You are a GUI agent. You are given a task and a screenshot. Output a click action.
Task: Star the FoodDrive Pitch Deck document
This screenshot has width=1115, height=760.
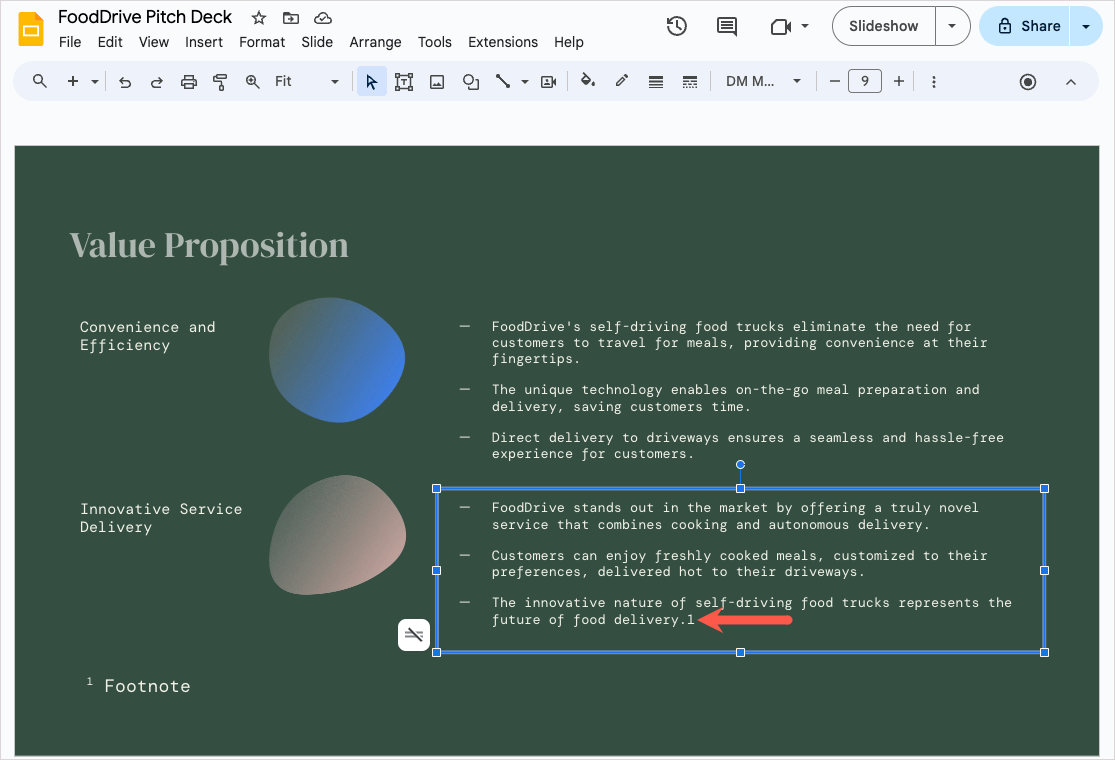click(259, 18)
